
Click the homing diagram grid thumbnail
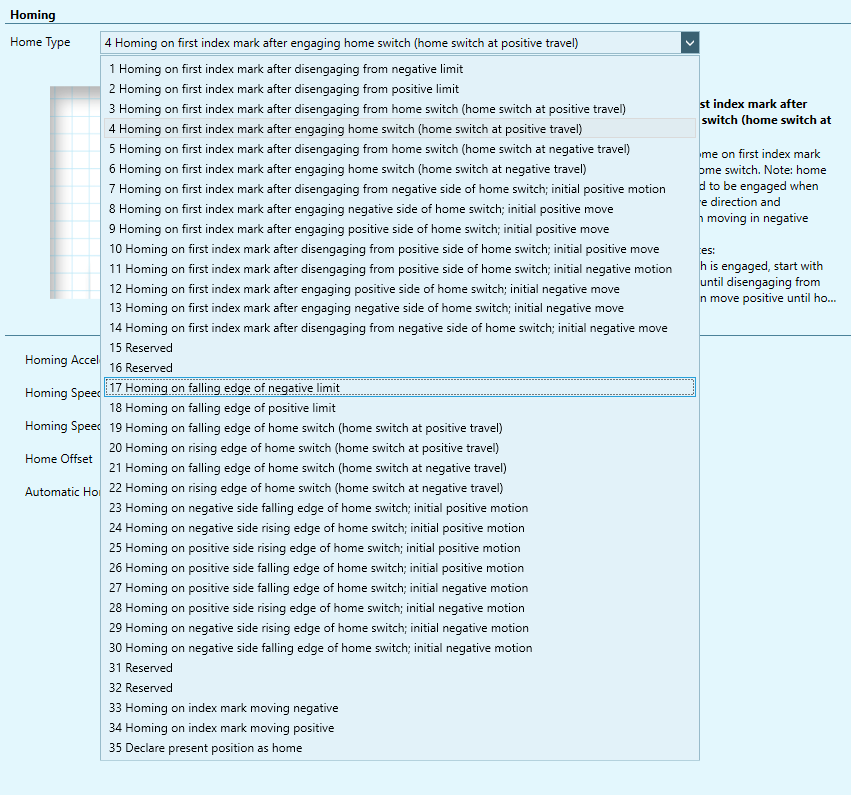click(x=75, y=193)
